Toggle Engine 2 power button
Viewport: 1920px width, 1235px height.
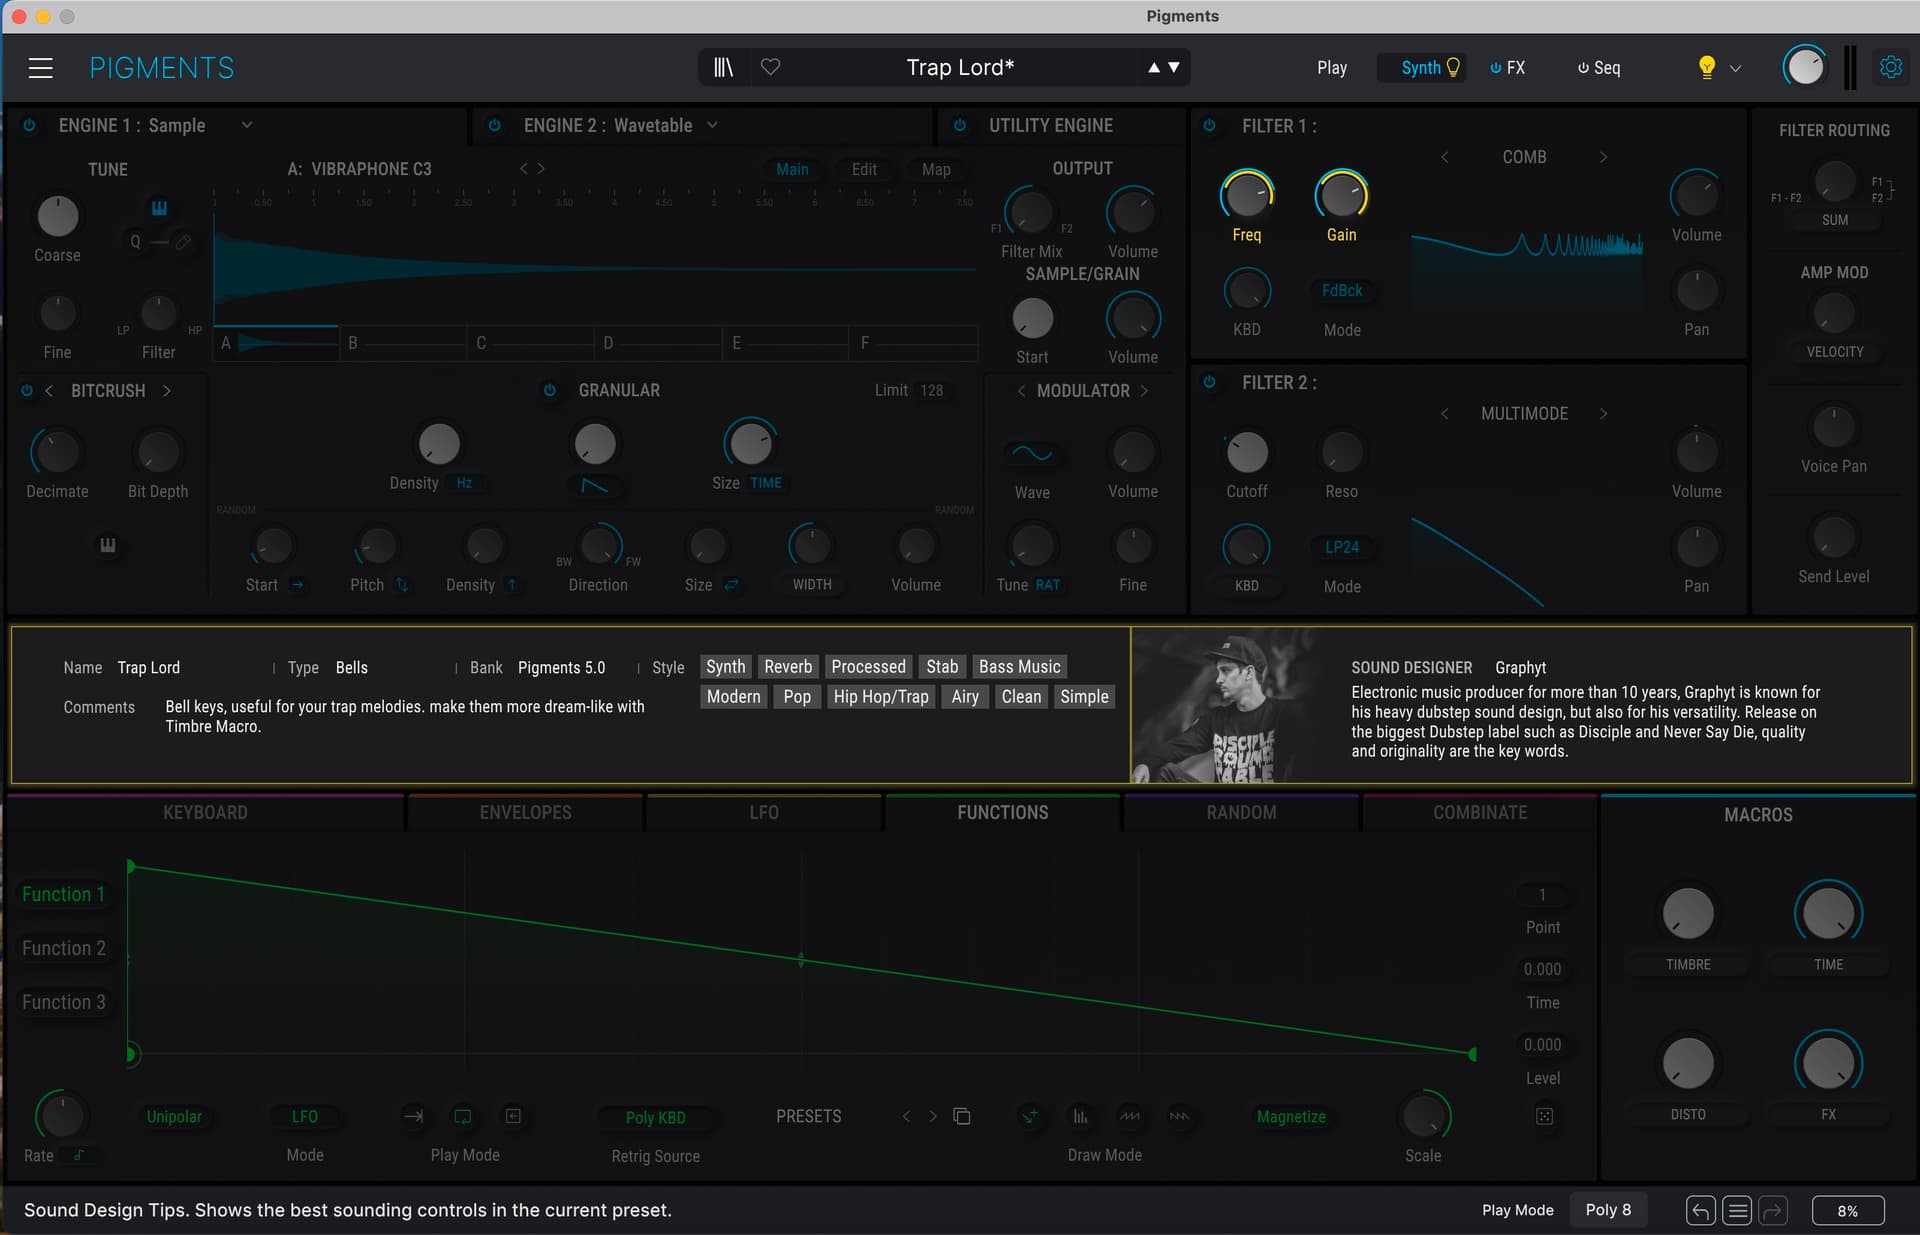494,125
